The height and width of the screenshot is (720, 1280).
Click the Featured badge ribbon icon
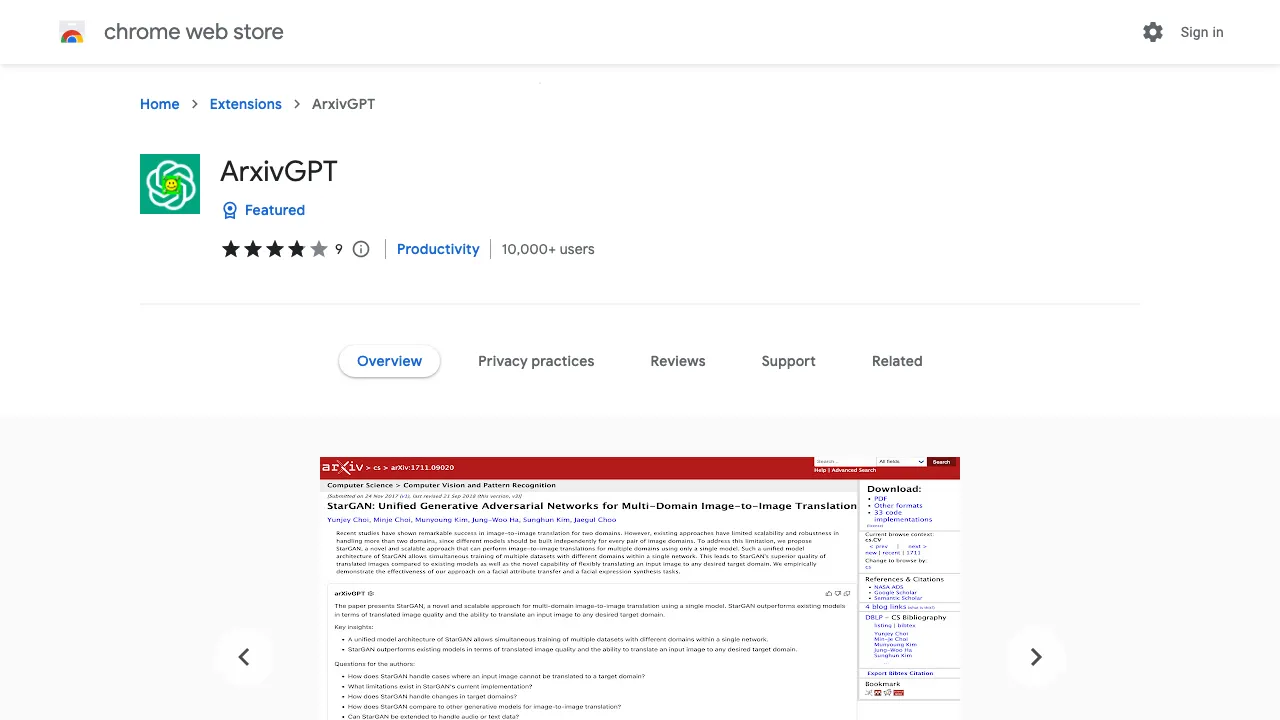pyautogui.click(x=230, y=210)
